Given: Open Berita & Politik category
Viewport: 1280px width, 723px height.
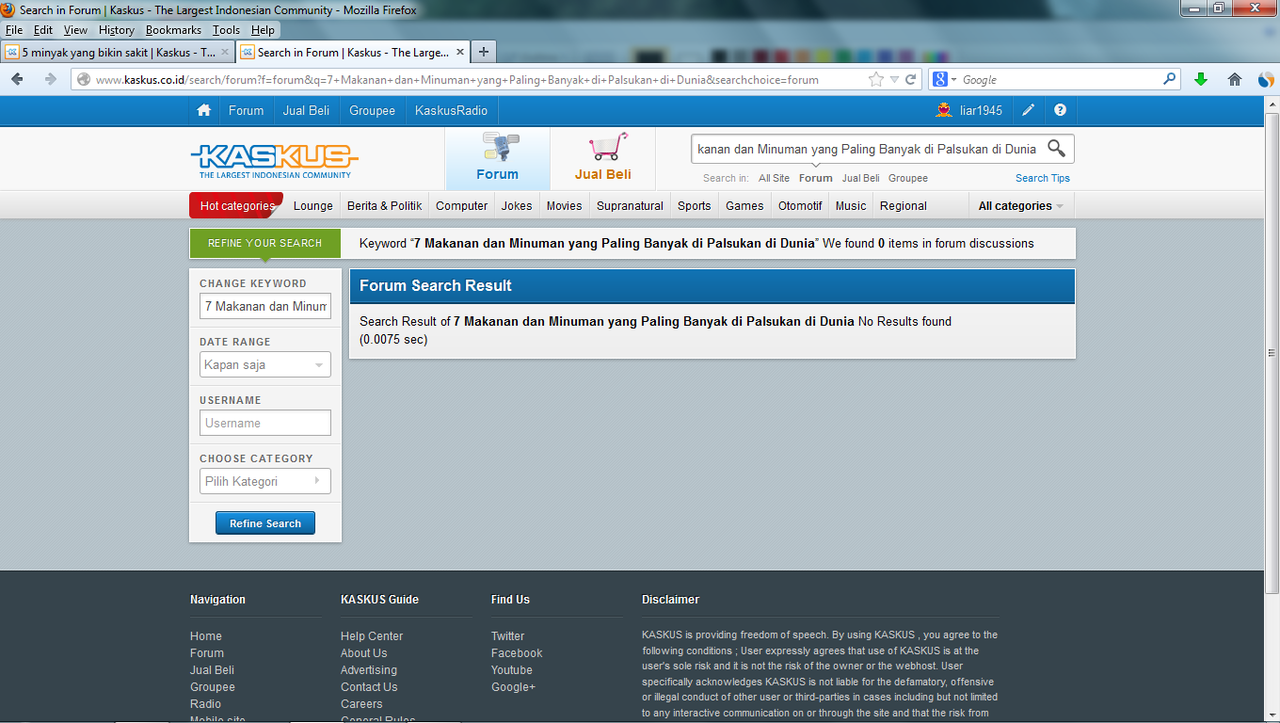Looking at the screenshot, I should click(384, 206).
